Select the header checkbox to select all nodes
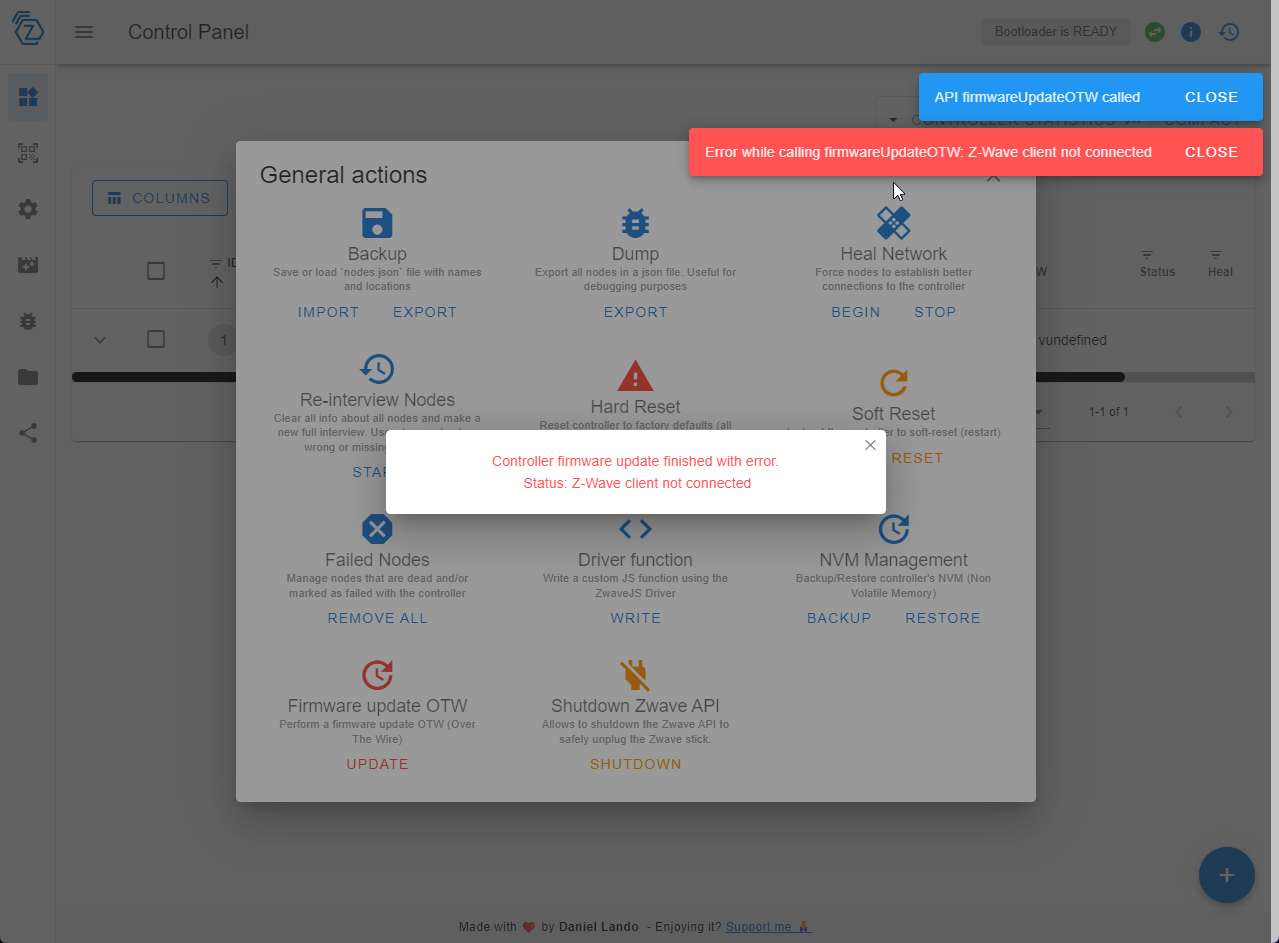1279x943 pixels. 155,270
